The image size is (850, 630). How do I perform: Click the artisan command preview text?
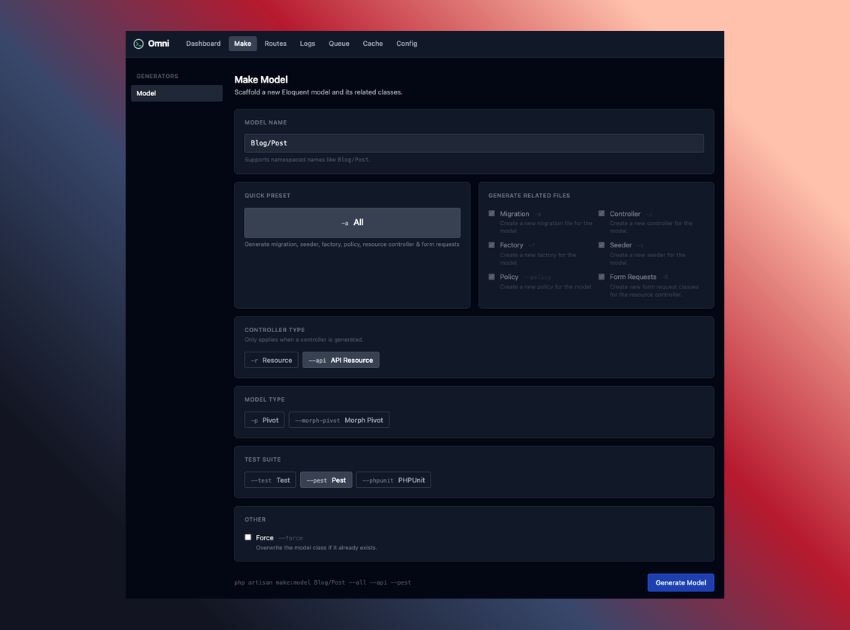[323, 583]
